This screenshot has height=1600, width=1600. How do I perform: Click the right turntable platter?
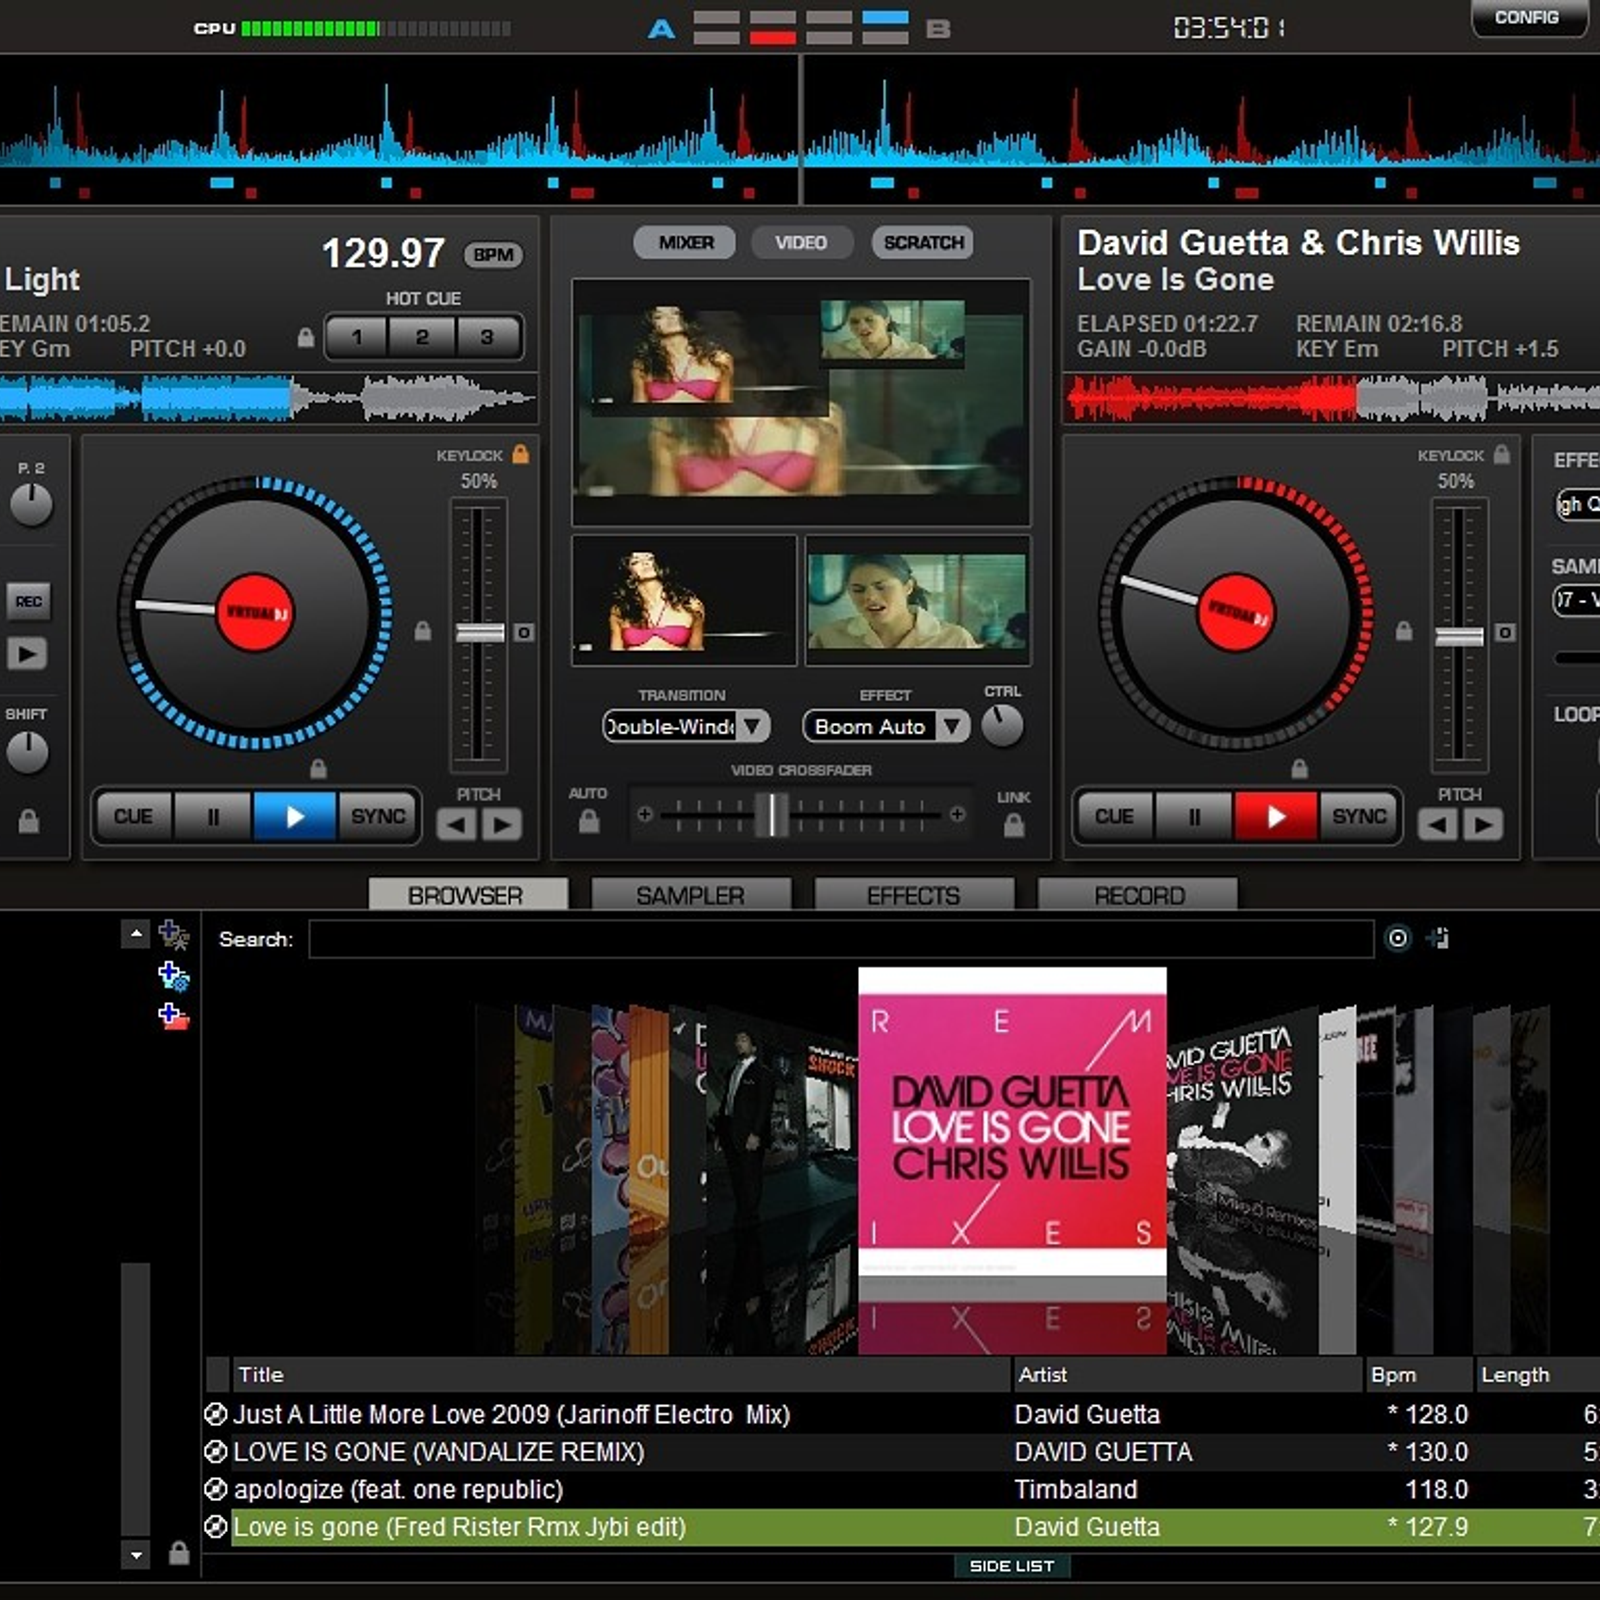(x=1236, y=613)
